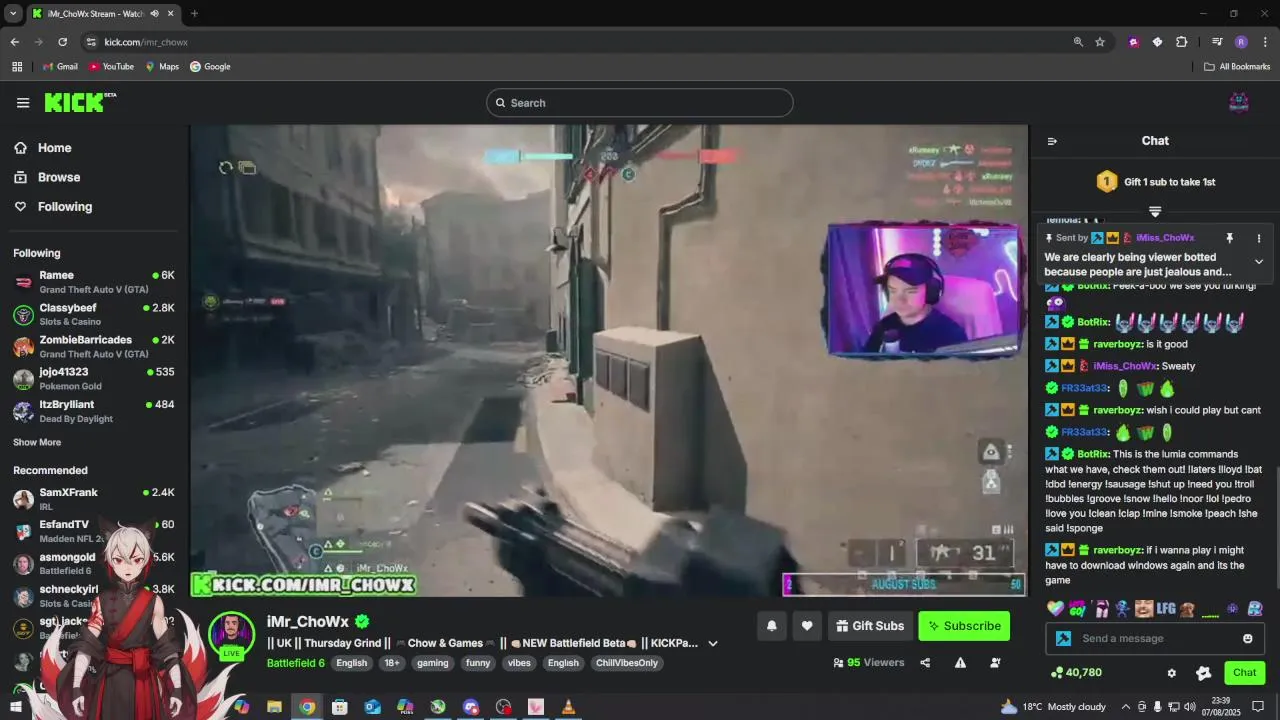The height and width of the screenshot is (720, 1280).
Task: Mute the tab via speaker icon
Action: point(154,14)
